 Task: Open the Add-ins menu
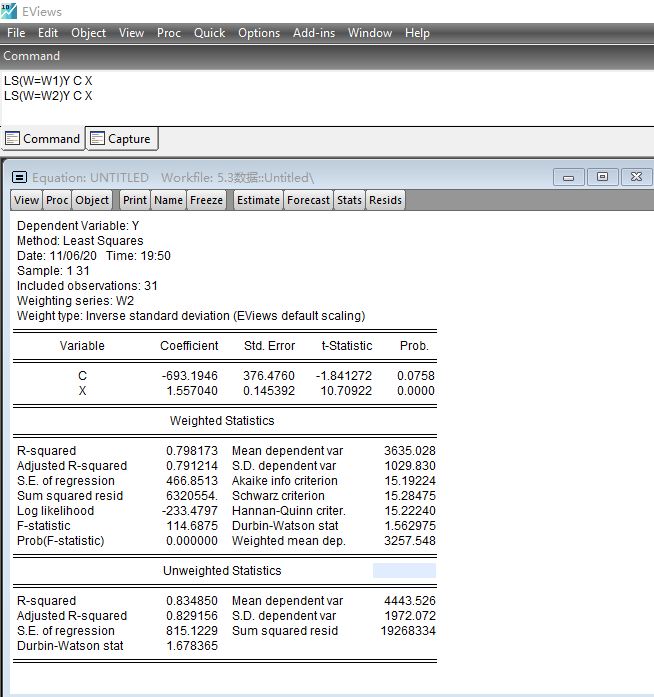(314, 33)
